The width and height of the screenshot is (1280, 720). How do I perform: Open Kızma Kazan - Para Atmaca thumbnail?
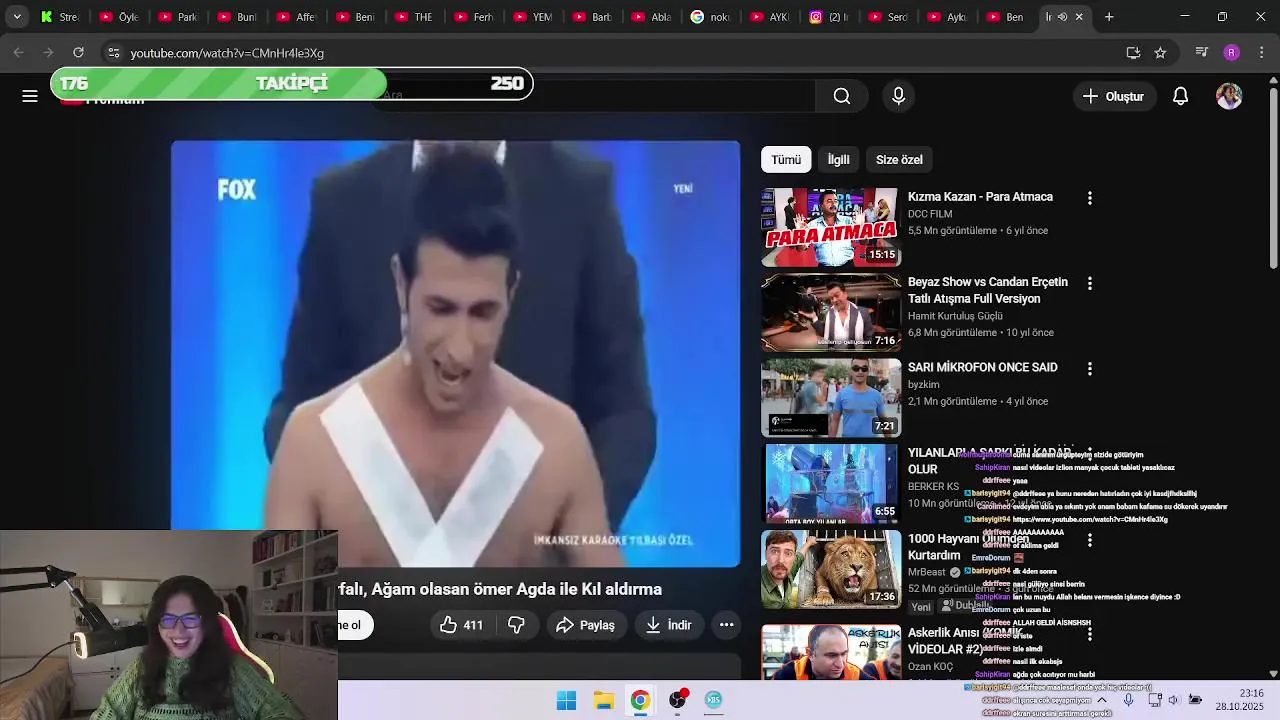tap(831, 227)
